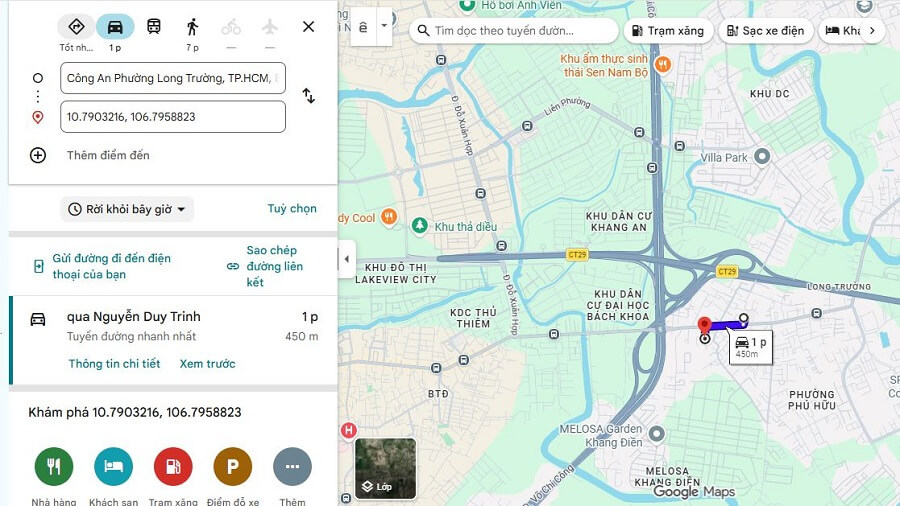Explore nearby Điểm đỗ xe parking

(x=232, y=466)
